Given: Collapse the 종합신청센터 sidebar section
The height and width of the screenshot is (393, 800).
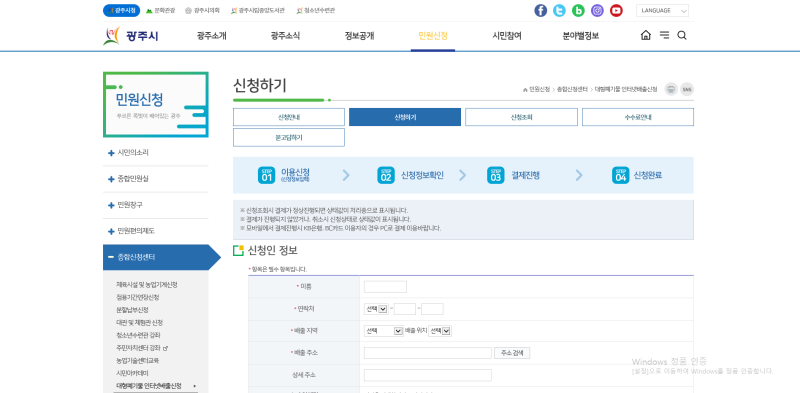Looking at the screenshot, I should coord(156,257).
